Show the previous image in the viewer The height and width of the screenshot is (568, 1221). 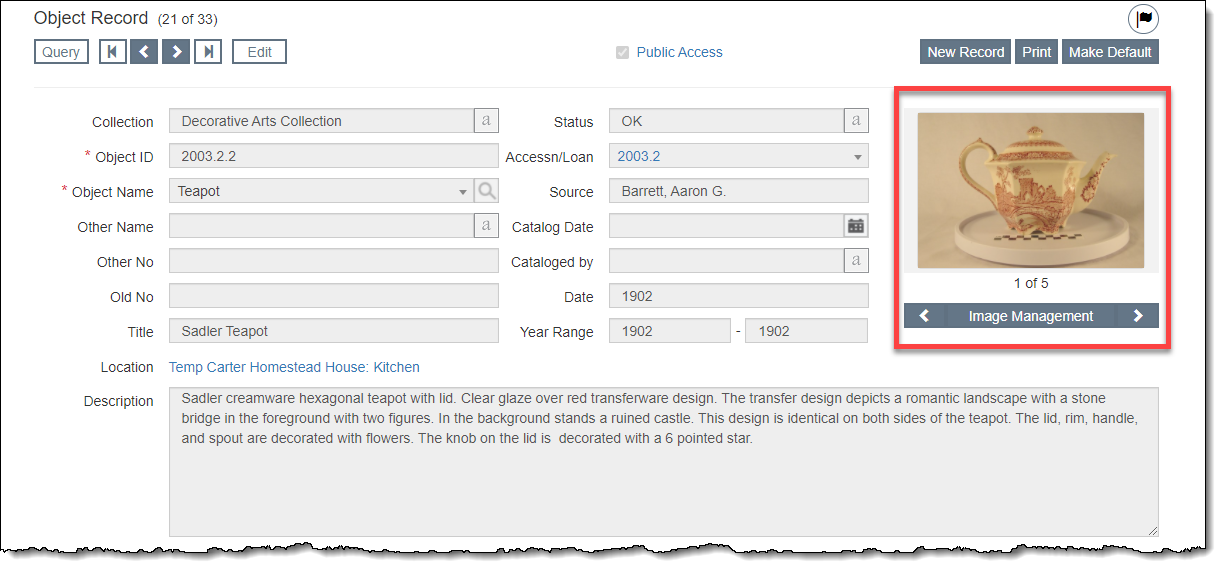coord(925,316)
